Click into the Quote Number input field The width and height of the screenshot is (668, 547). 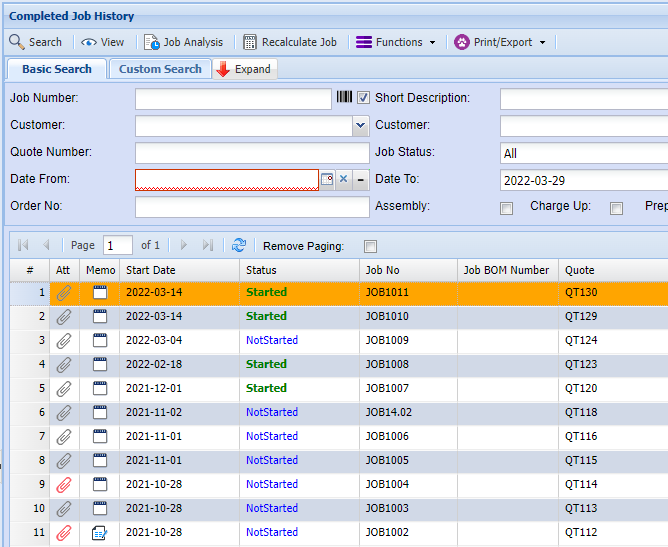[x=252, y=153]
